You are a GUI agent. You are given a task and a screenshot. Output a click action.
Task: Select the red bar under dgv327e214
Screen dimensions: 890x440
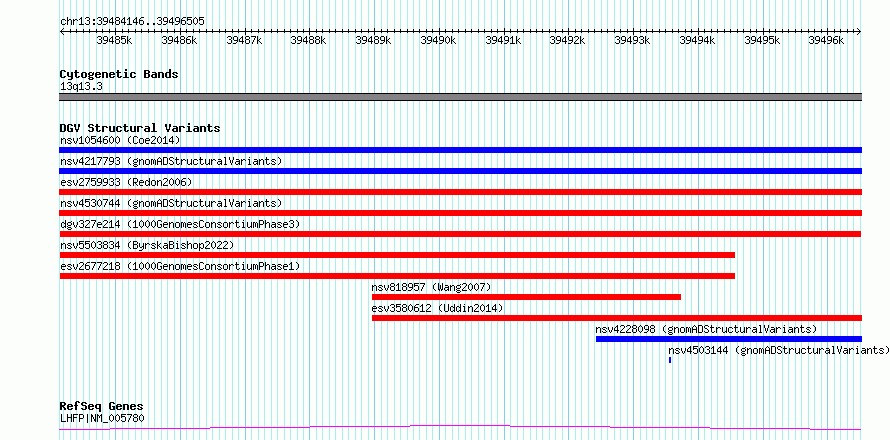[x=460, y=234]
